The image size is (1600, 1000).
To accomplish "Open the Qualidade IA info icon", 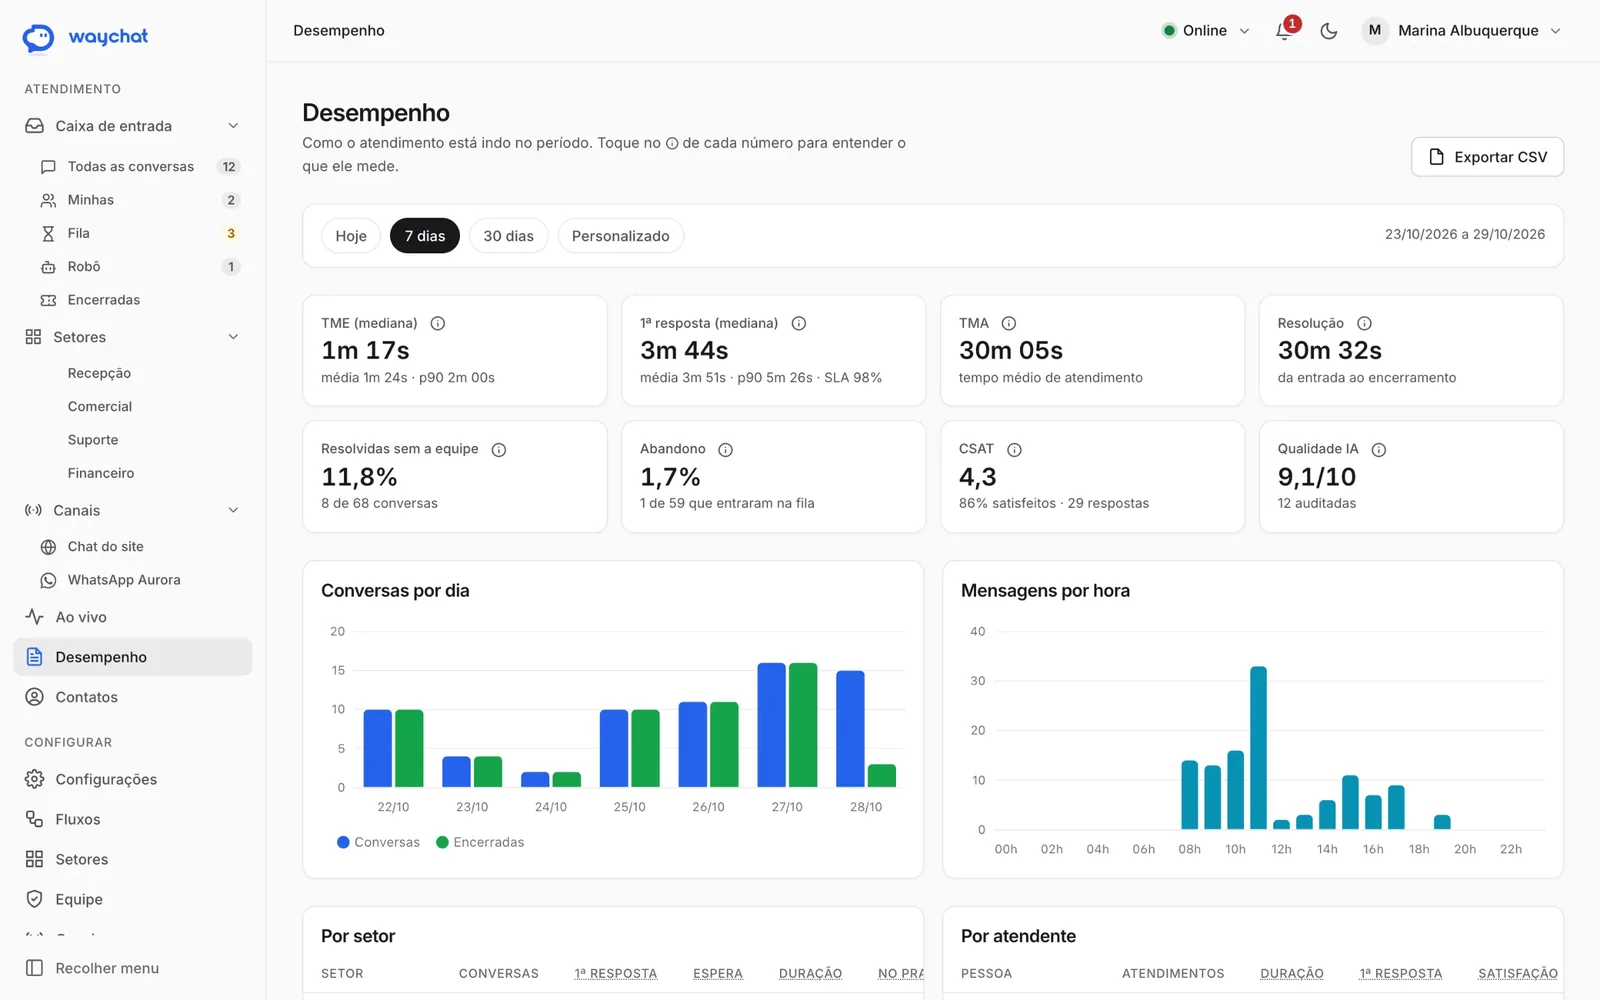I will click(x=1379, y=450).
